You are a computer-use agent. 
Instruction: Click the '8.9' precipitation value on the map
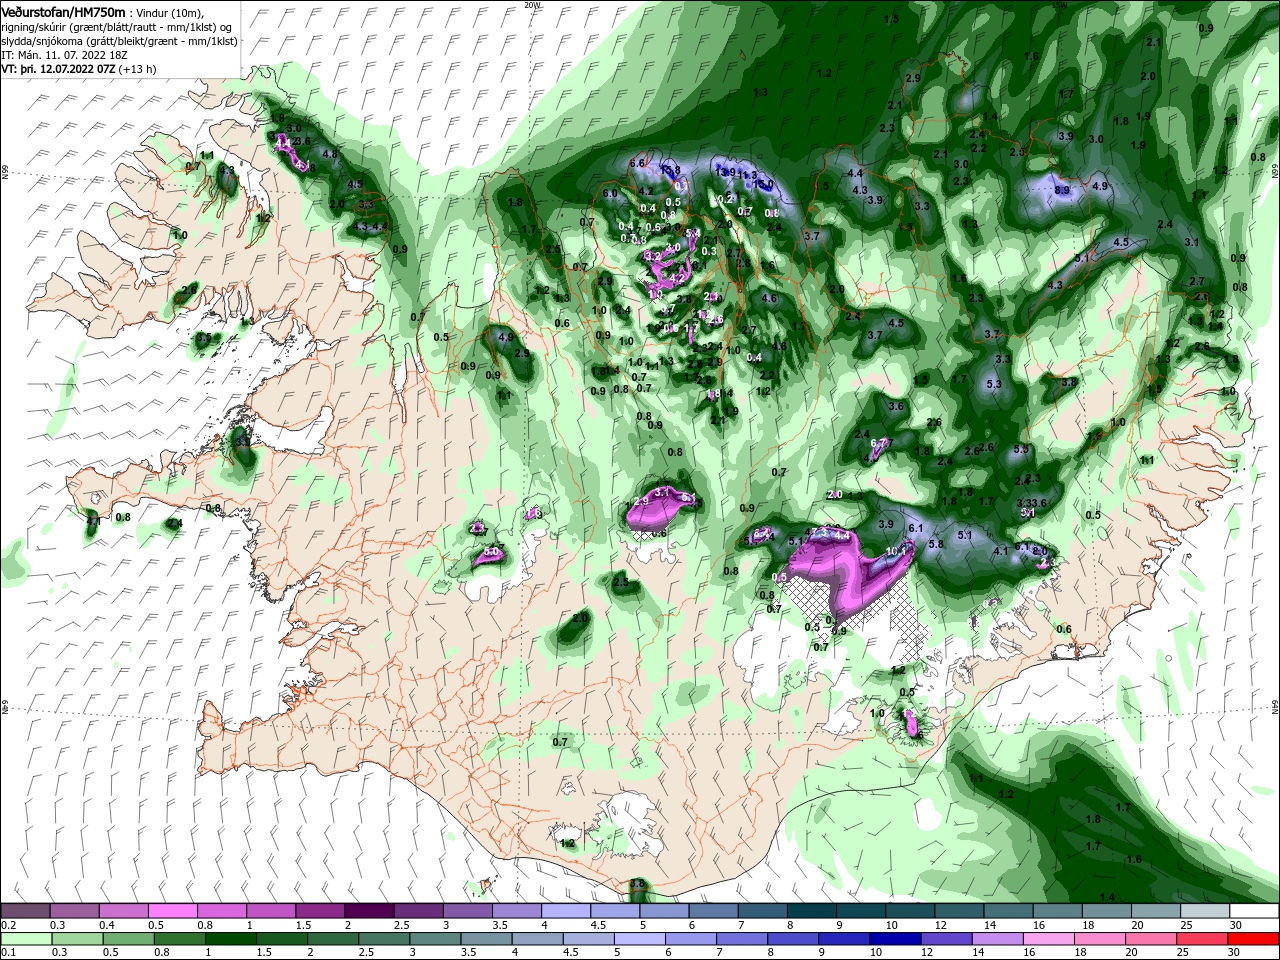tap(1062, 190)
